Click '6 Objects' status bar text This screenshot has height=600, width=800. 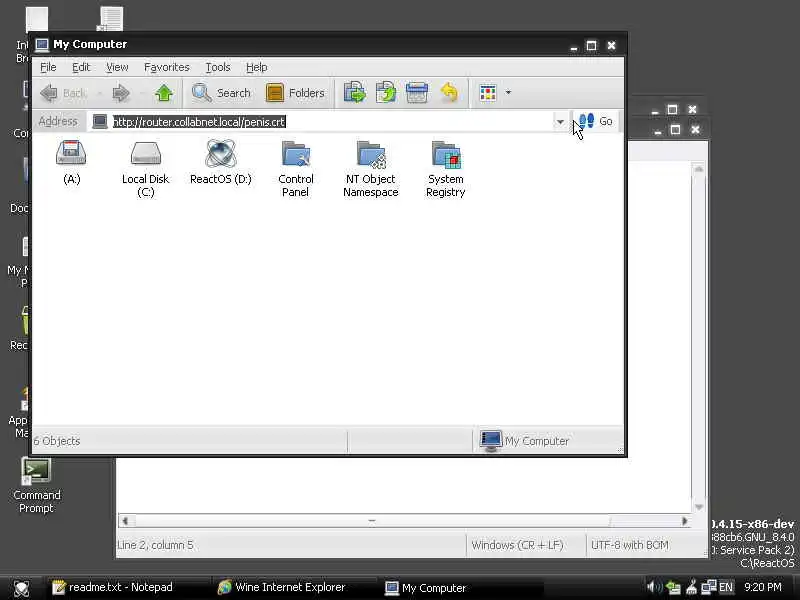click(57, 441)
